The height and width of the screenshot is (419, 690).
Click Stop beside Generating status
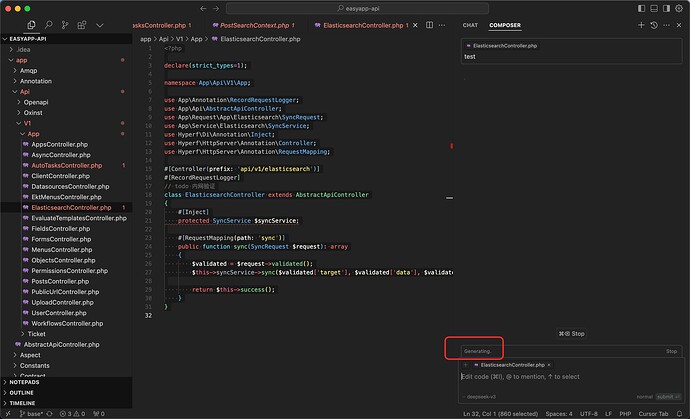(x=671, y=351)
